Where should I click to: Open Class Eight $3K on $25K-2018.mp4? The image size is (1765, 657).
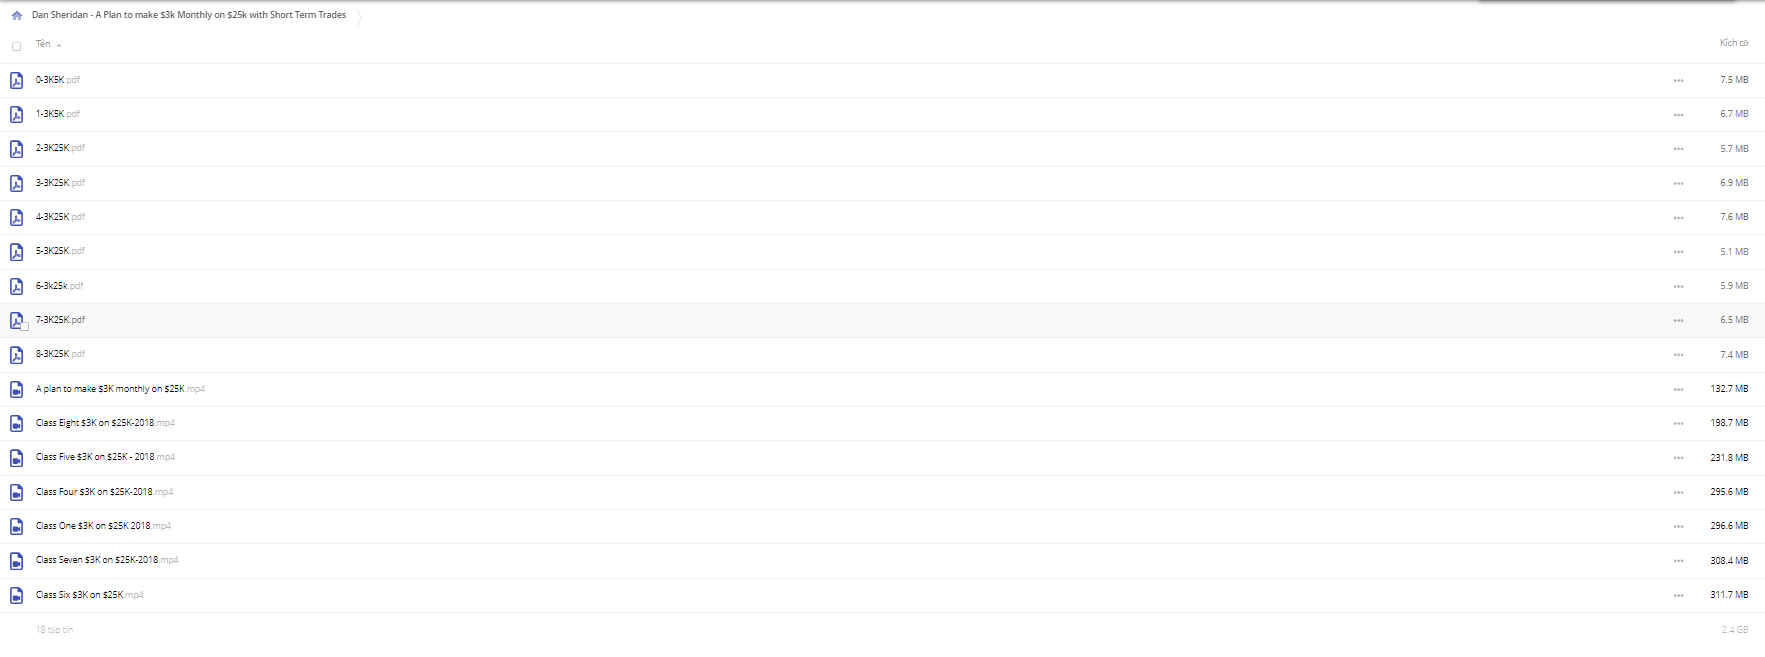(105, 423)
